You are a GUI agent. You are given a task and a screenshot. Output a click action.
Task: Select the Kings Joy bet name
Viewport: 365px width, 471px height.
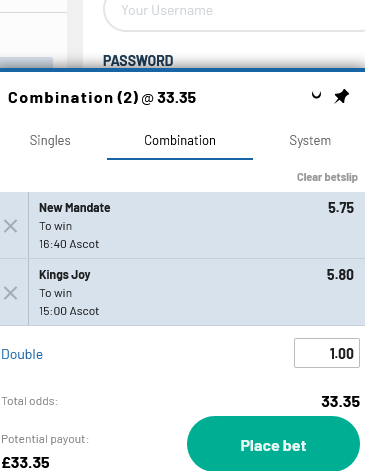click(65, 275)
